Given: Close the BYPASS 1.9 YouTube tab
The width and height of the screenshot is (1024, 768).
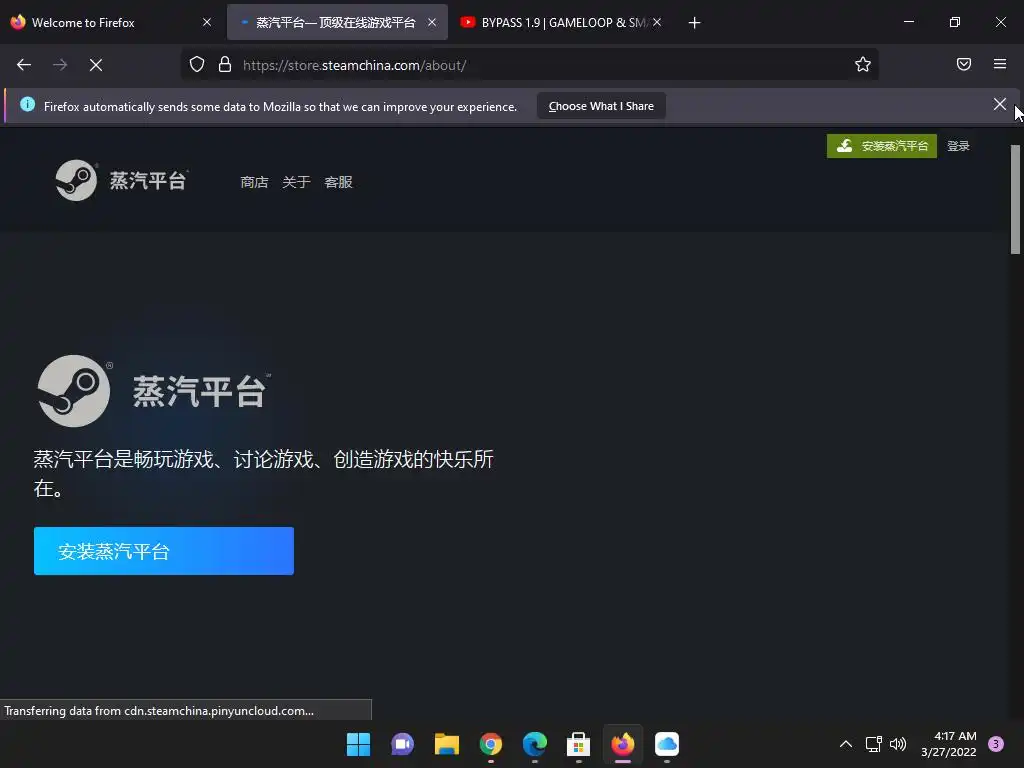Looking at the screenshot, I should coord(657,22).
